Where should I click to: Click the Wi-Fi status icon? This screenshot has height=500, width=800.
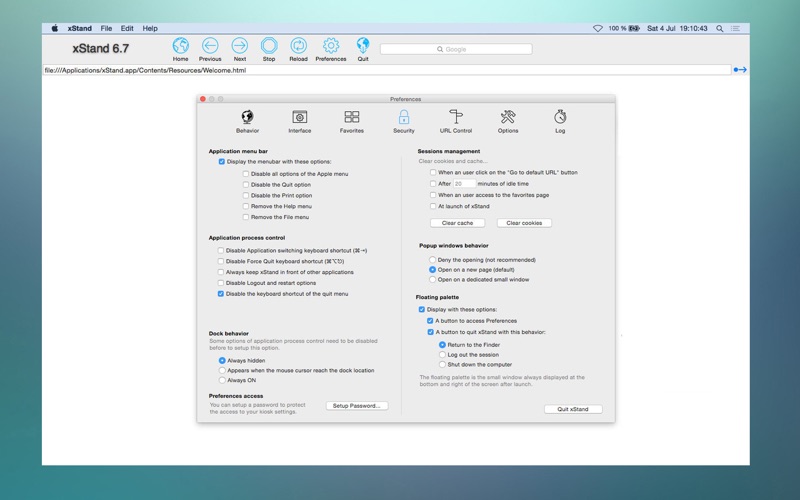point(597,29)
